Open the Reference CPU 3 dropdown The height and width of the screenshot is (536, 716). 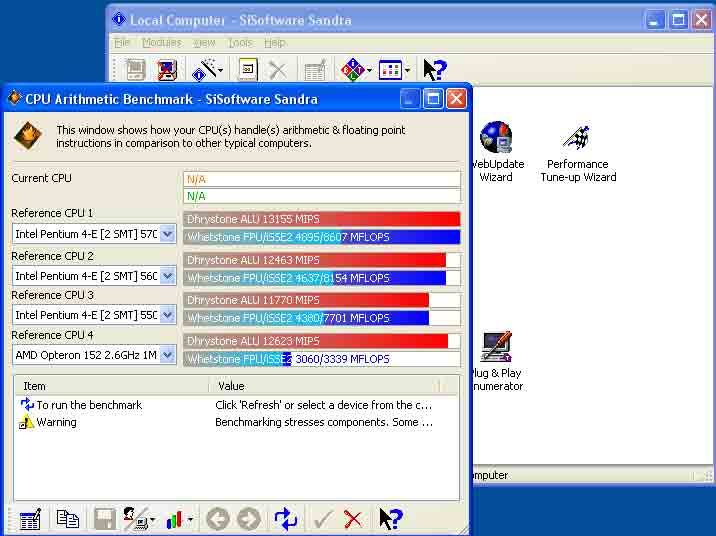168,315
